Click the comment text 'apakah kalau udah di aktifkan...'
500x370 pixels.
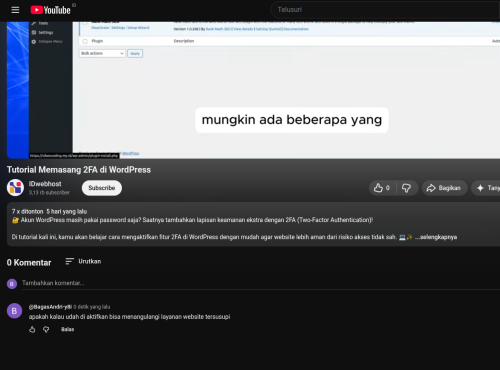click(129, 317)
